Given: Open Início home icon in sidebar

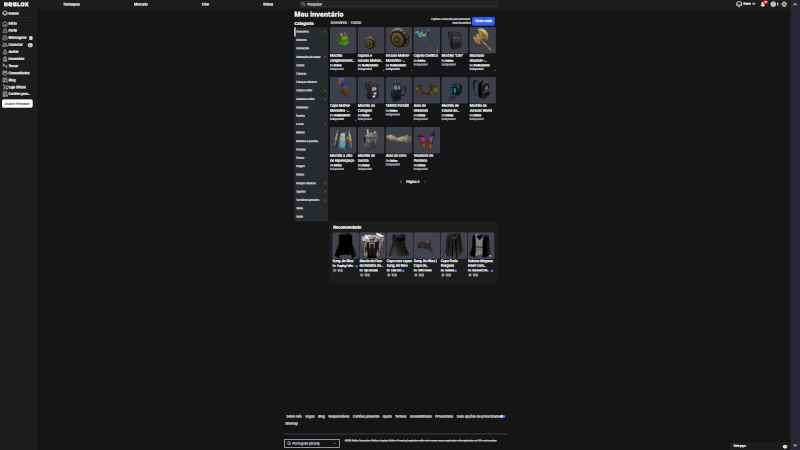Looking at the screenshot, I should (x=5, y=23).
